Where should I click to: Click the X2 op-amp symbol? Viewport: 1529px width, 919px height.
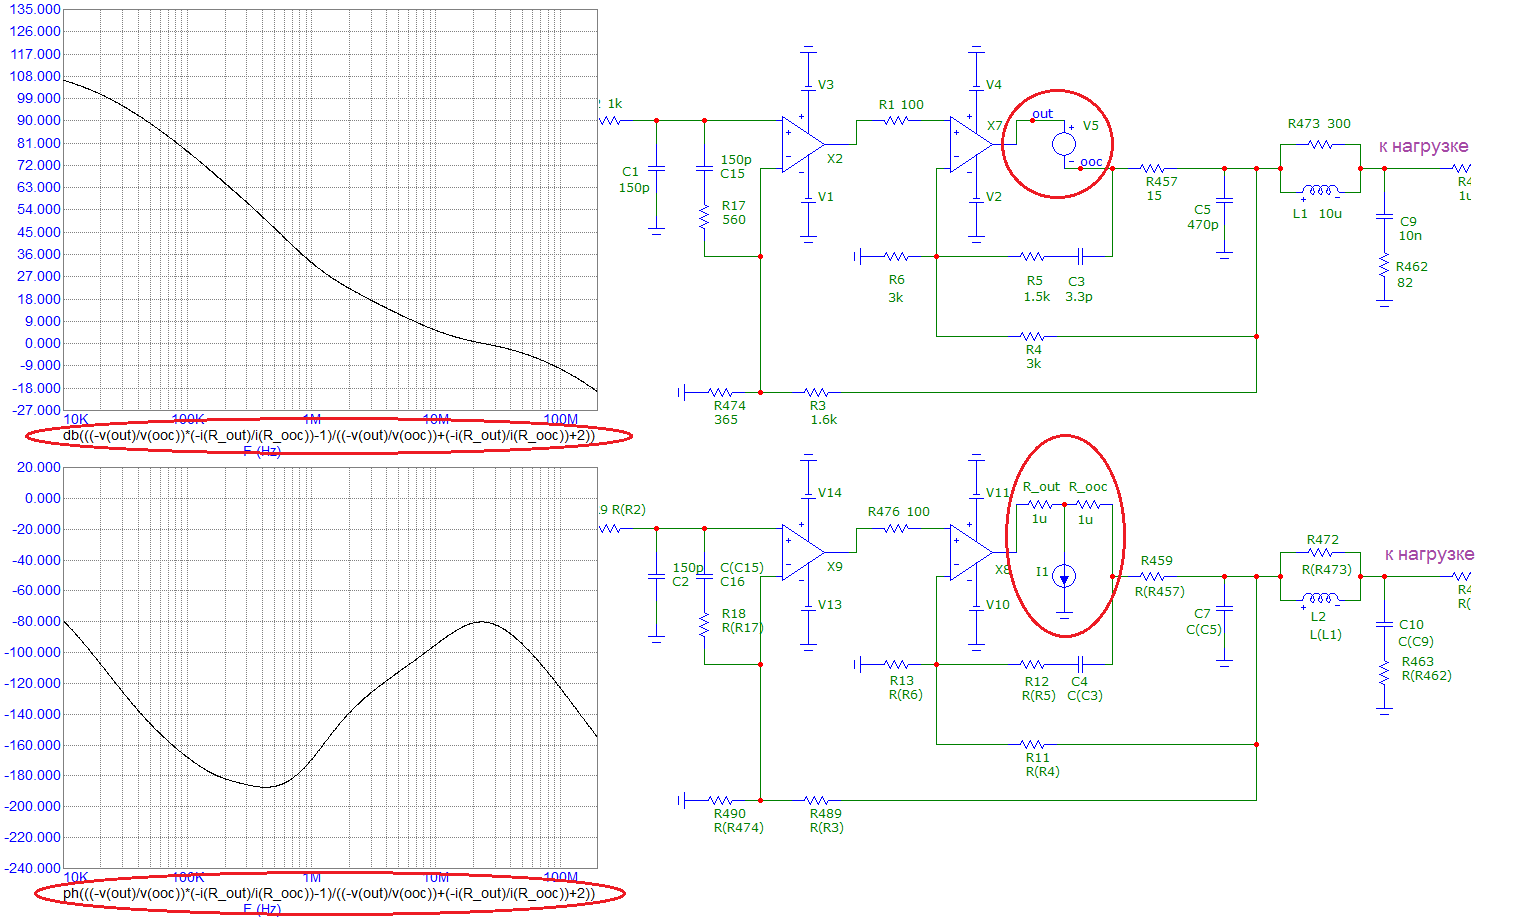[801, 144]
